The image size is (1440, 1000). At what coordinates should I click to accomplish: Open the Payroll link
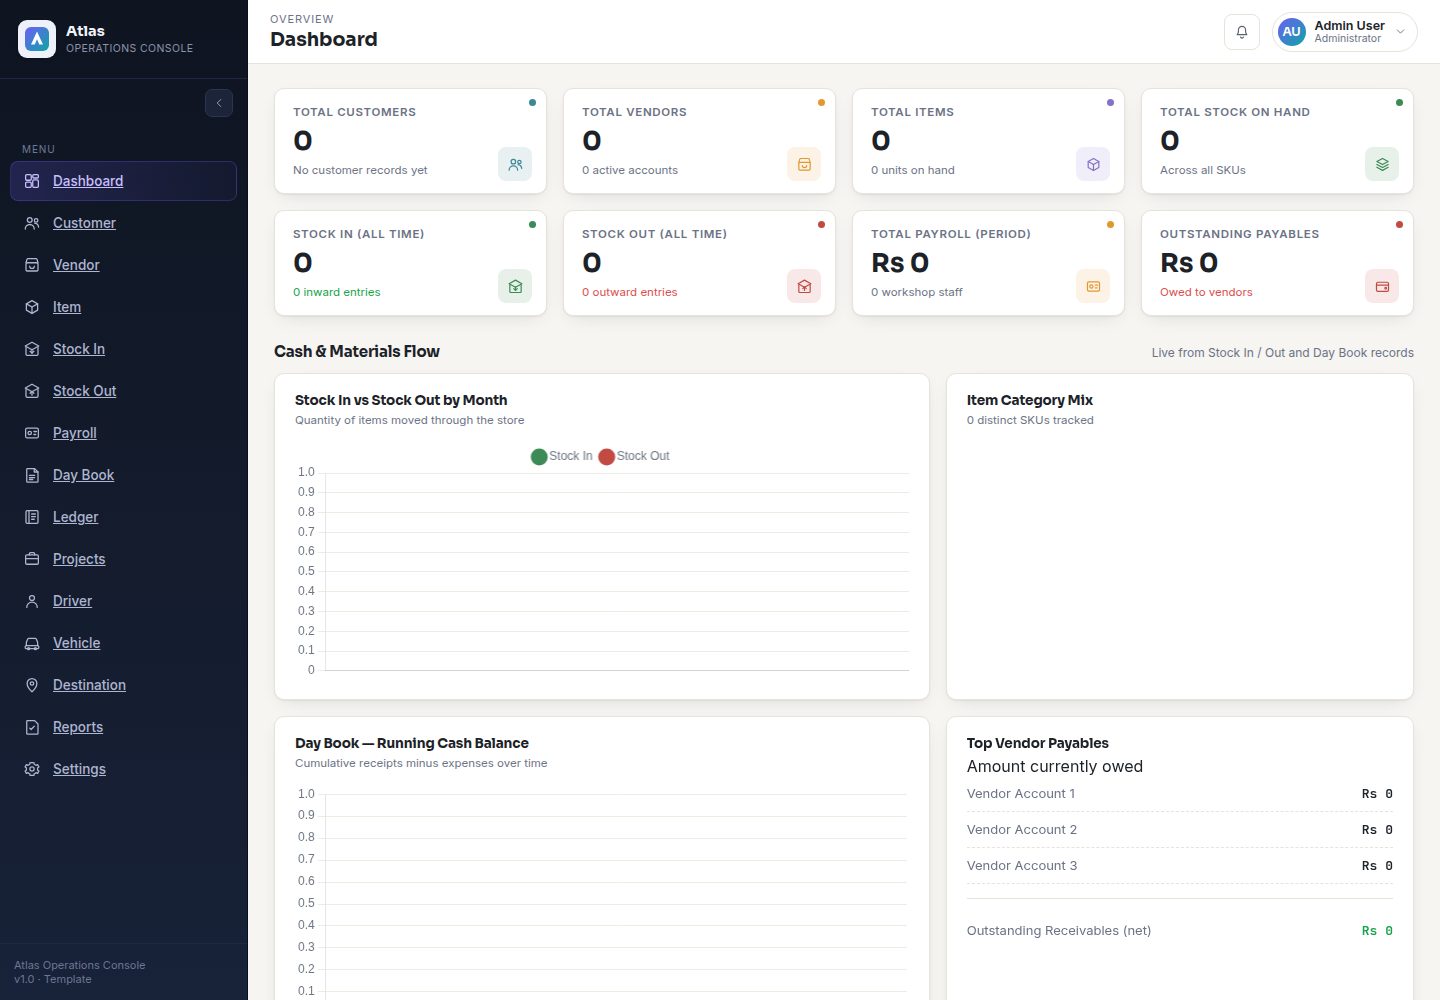click(124, 433)
